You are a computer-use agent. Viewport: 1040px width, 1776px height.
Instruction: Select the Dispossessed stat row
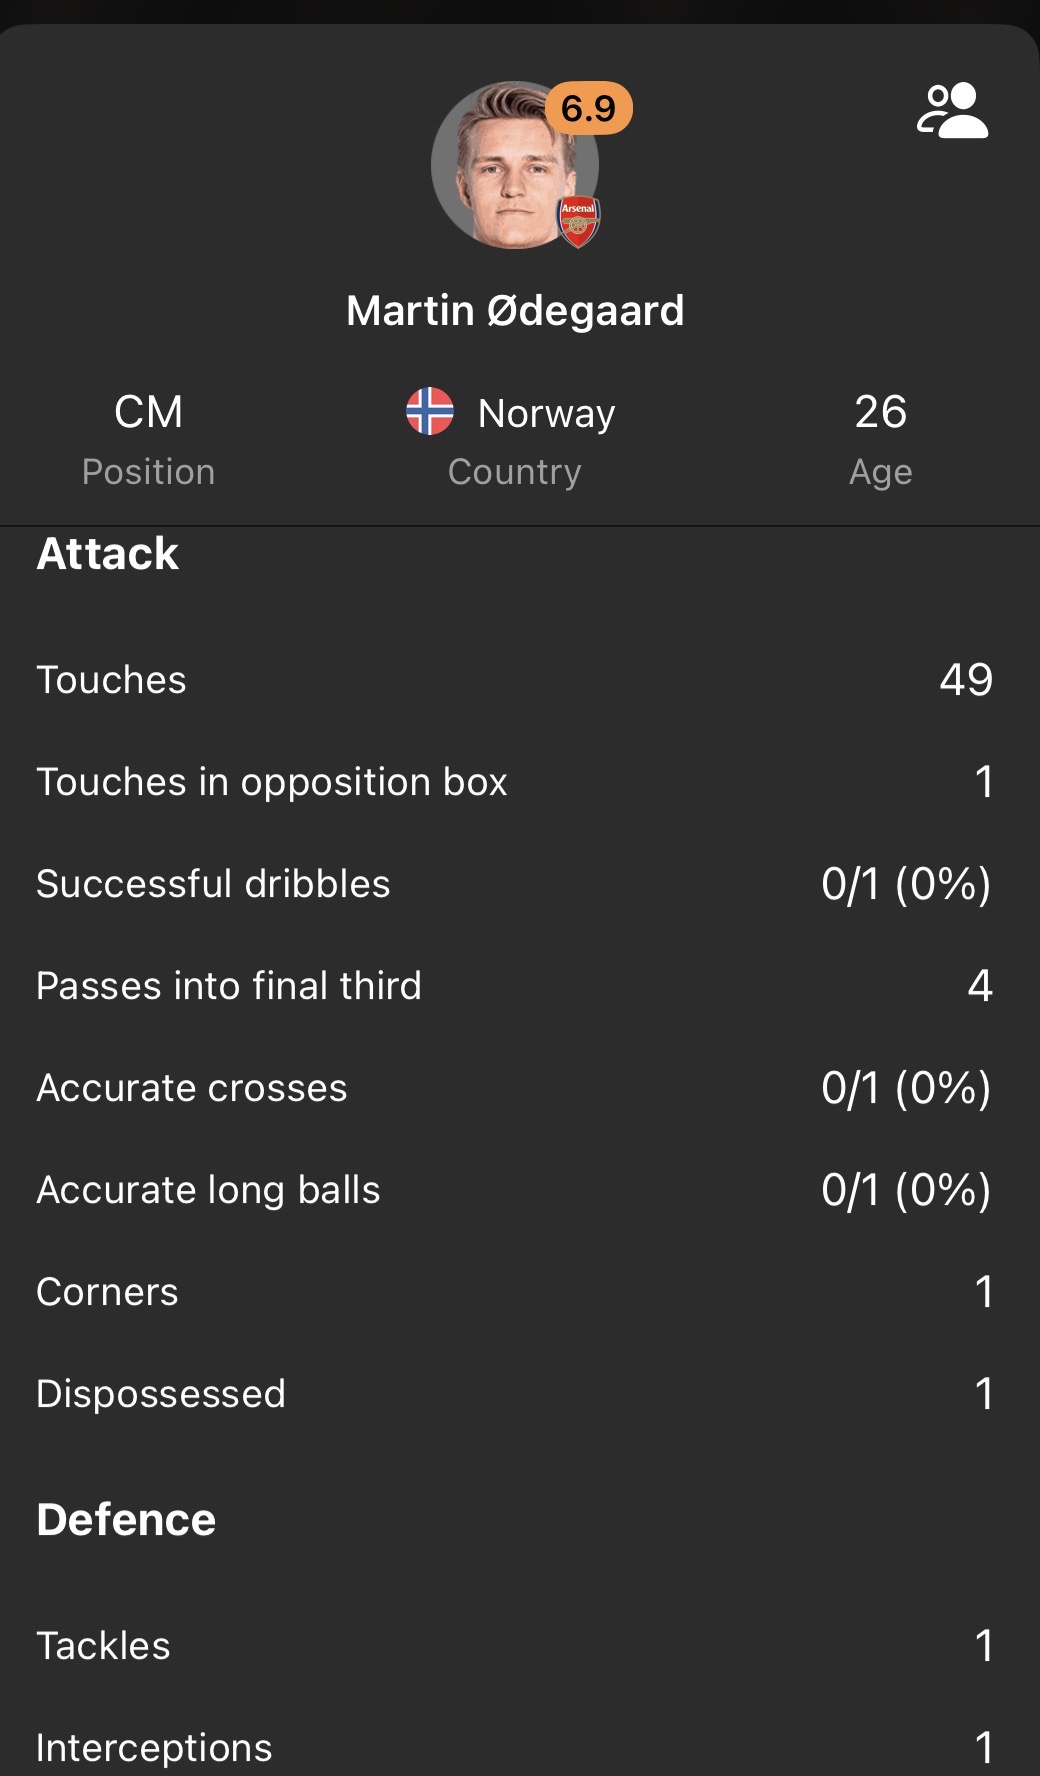[x=514, y=1394]
